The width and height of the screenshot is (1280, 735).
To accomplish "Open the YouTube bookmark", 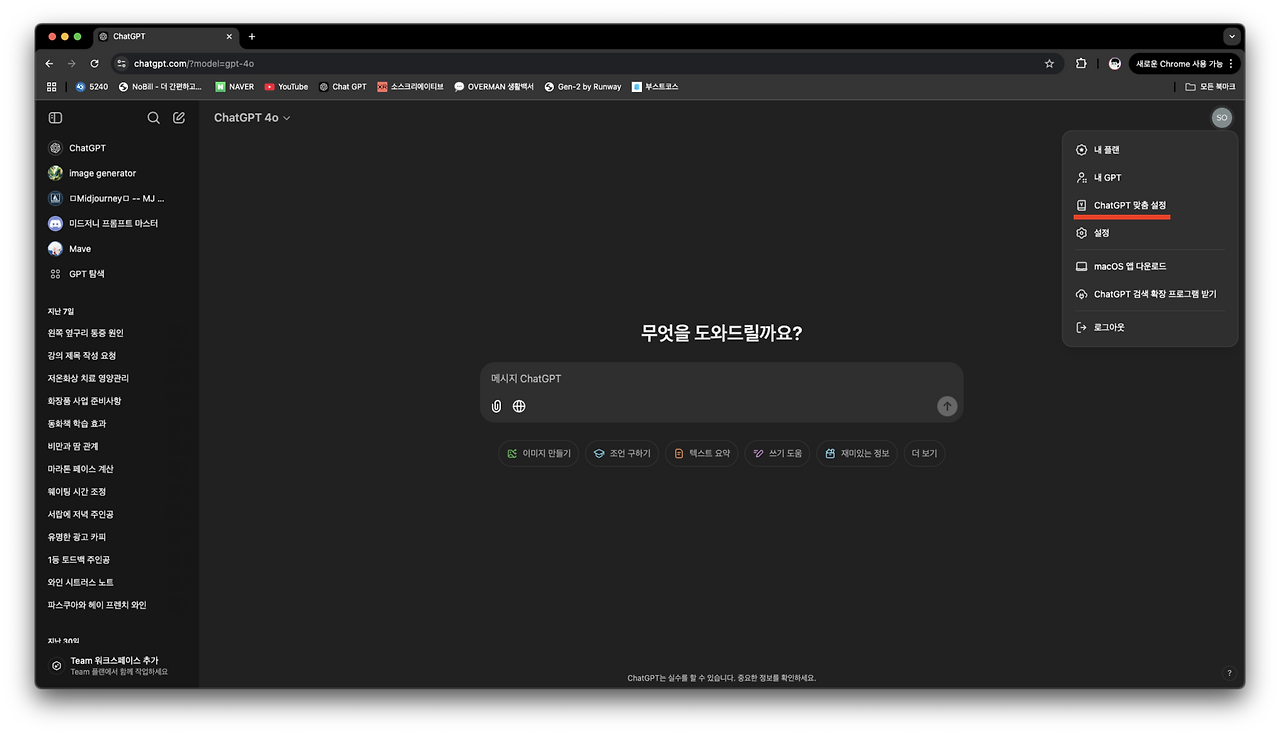I will pos(286,87).
